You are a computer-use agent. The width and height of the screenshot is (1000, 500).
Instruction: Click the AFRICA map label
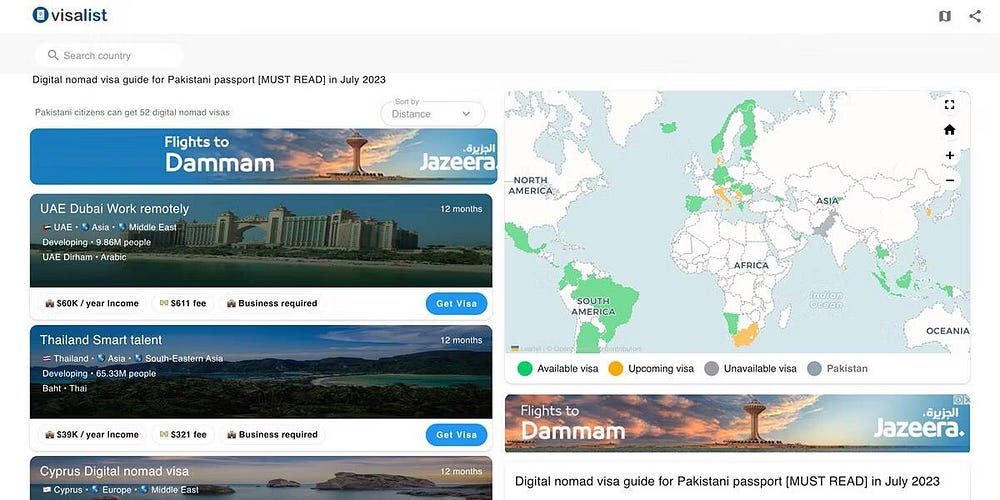(751, 265)
